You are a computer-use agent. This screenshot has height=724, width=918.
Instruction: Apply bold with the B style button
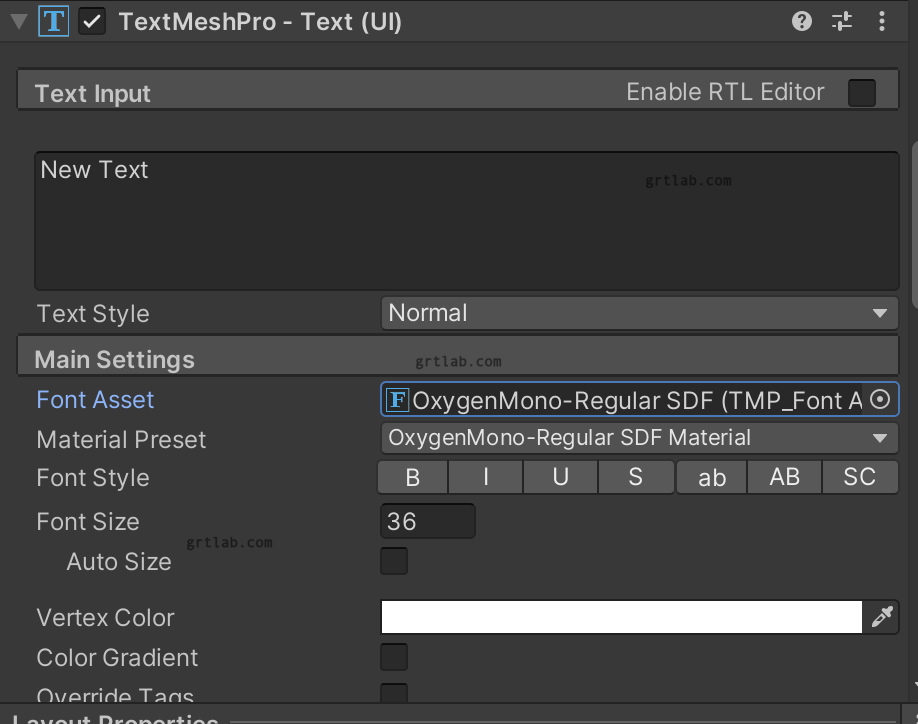point(411,477)
